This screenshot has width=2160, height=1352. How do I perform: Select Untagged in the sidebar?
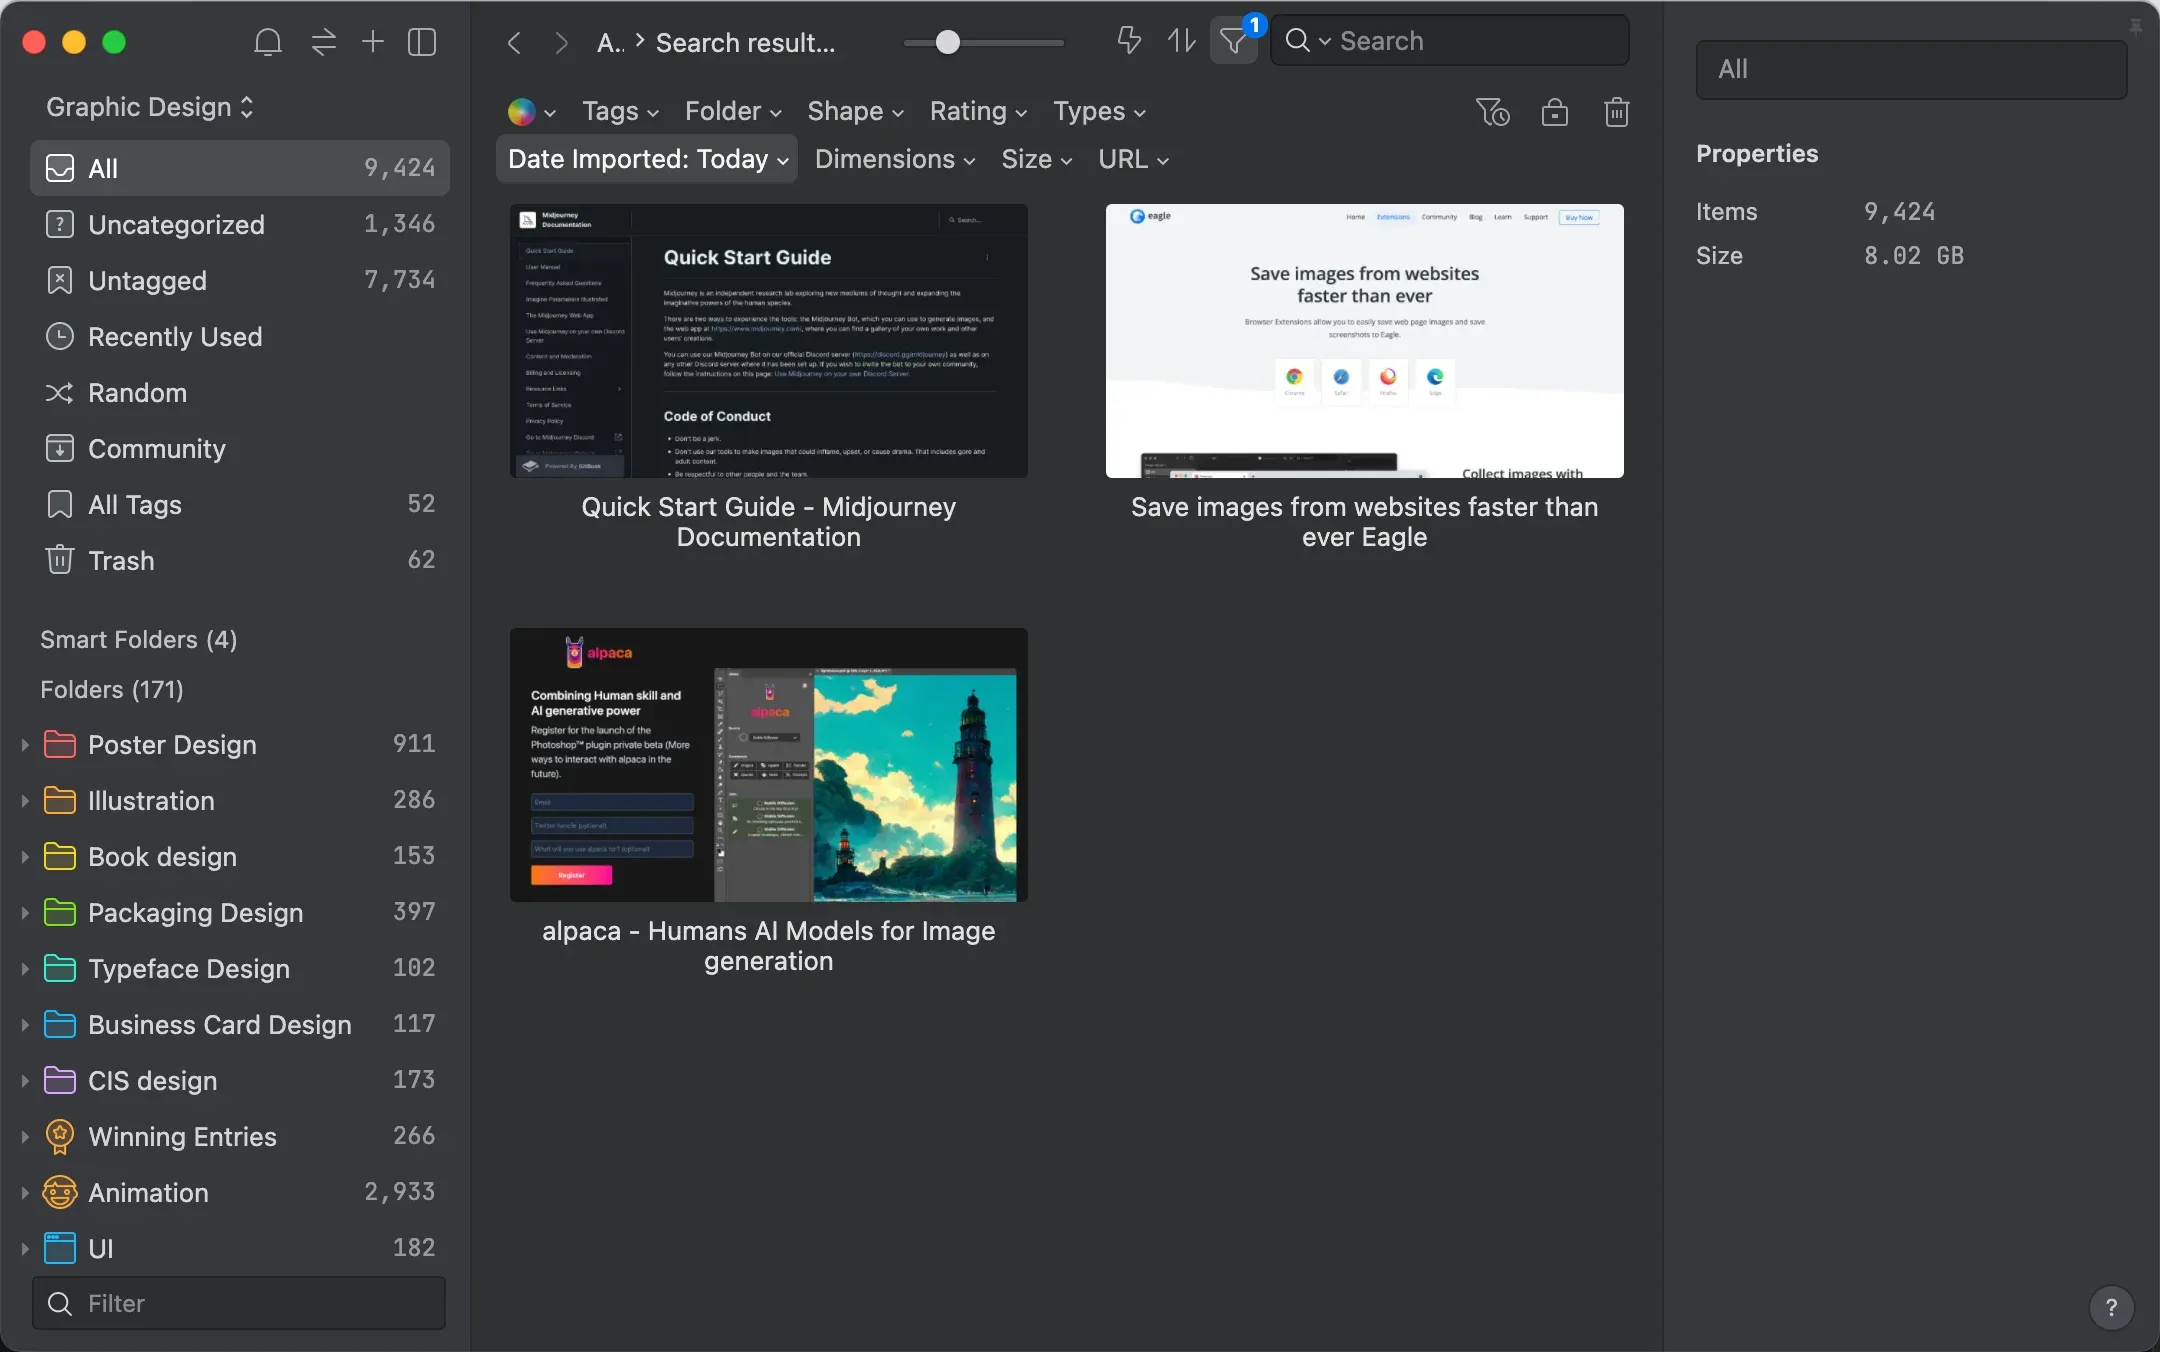click(240, 280)
